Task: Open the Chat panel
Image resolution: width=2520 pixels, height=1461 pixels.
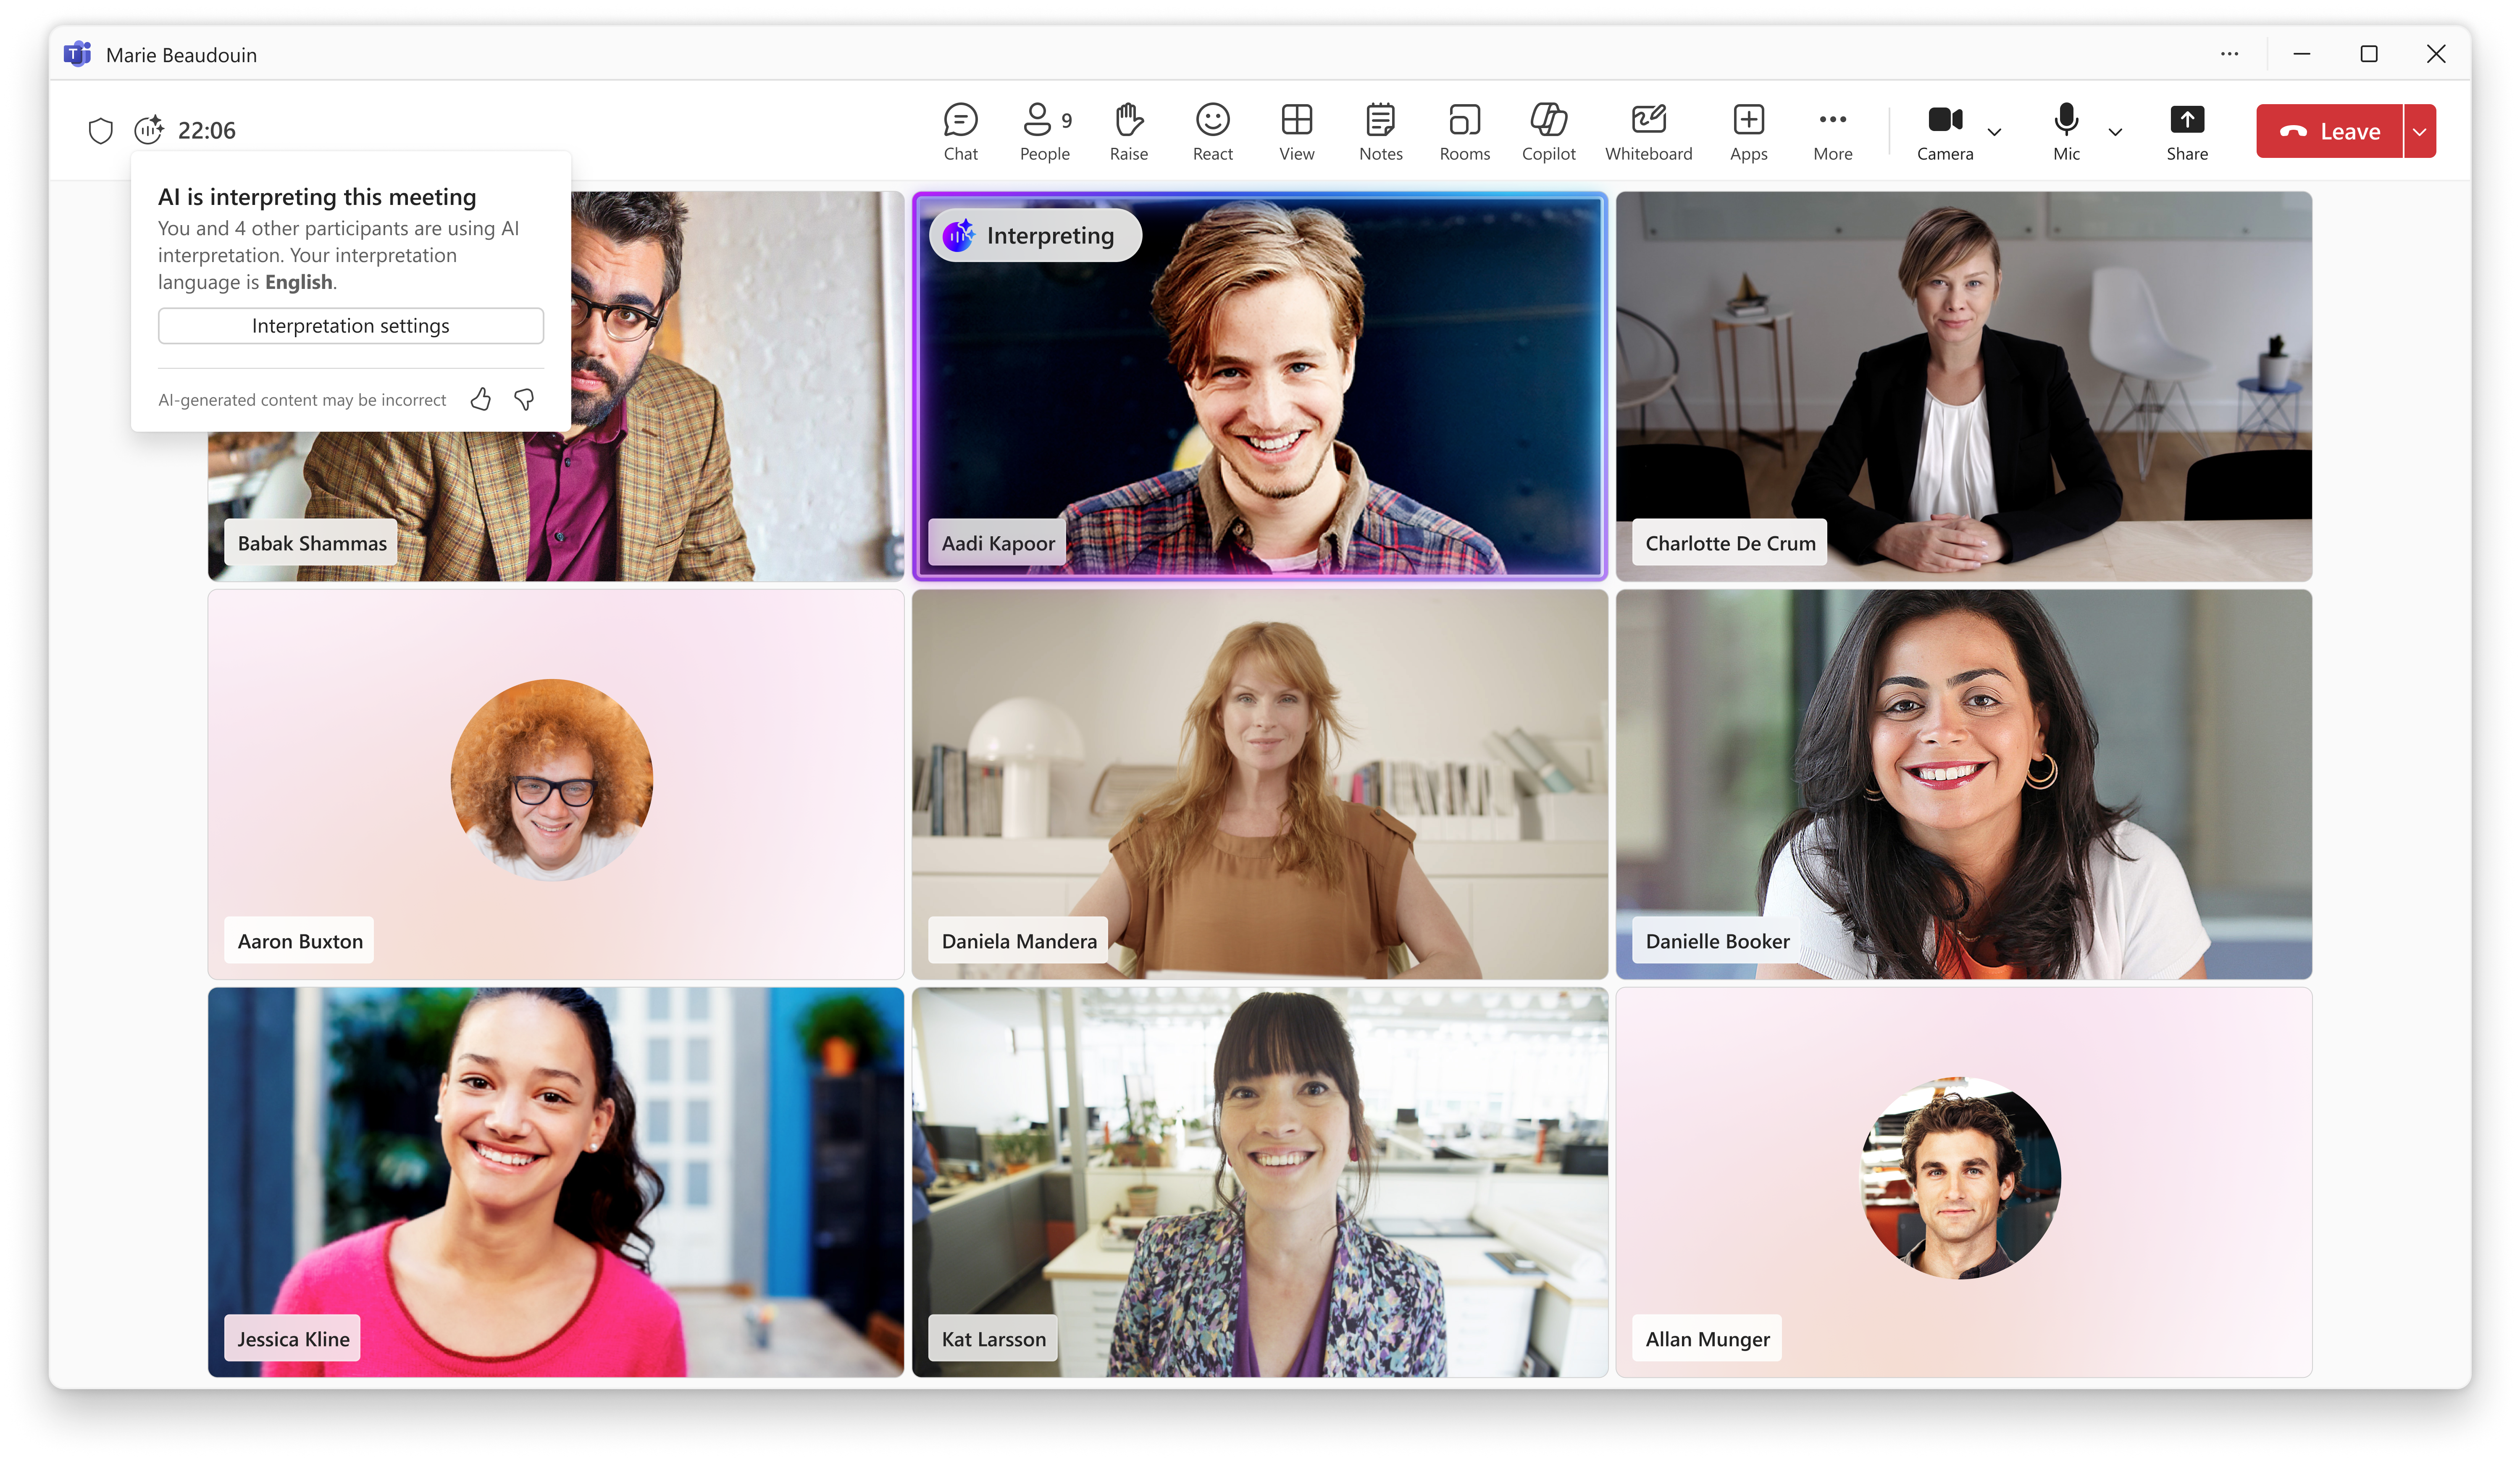Action: coord(960,131)
